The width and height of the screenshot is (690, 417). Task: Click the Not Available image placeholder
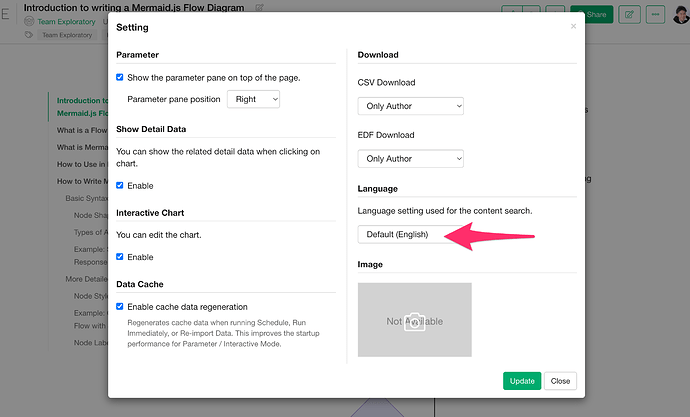tap(415, 320)
